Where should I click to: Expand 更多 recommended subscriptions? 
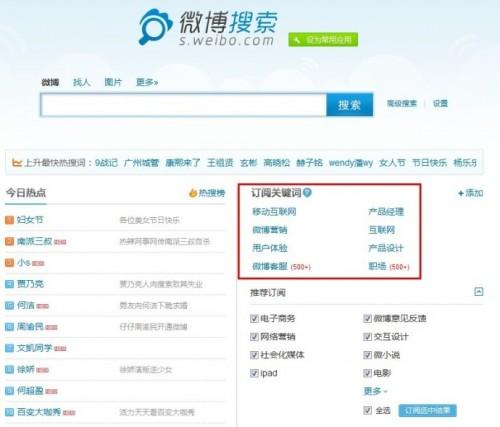[x=375, y=391]
